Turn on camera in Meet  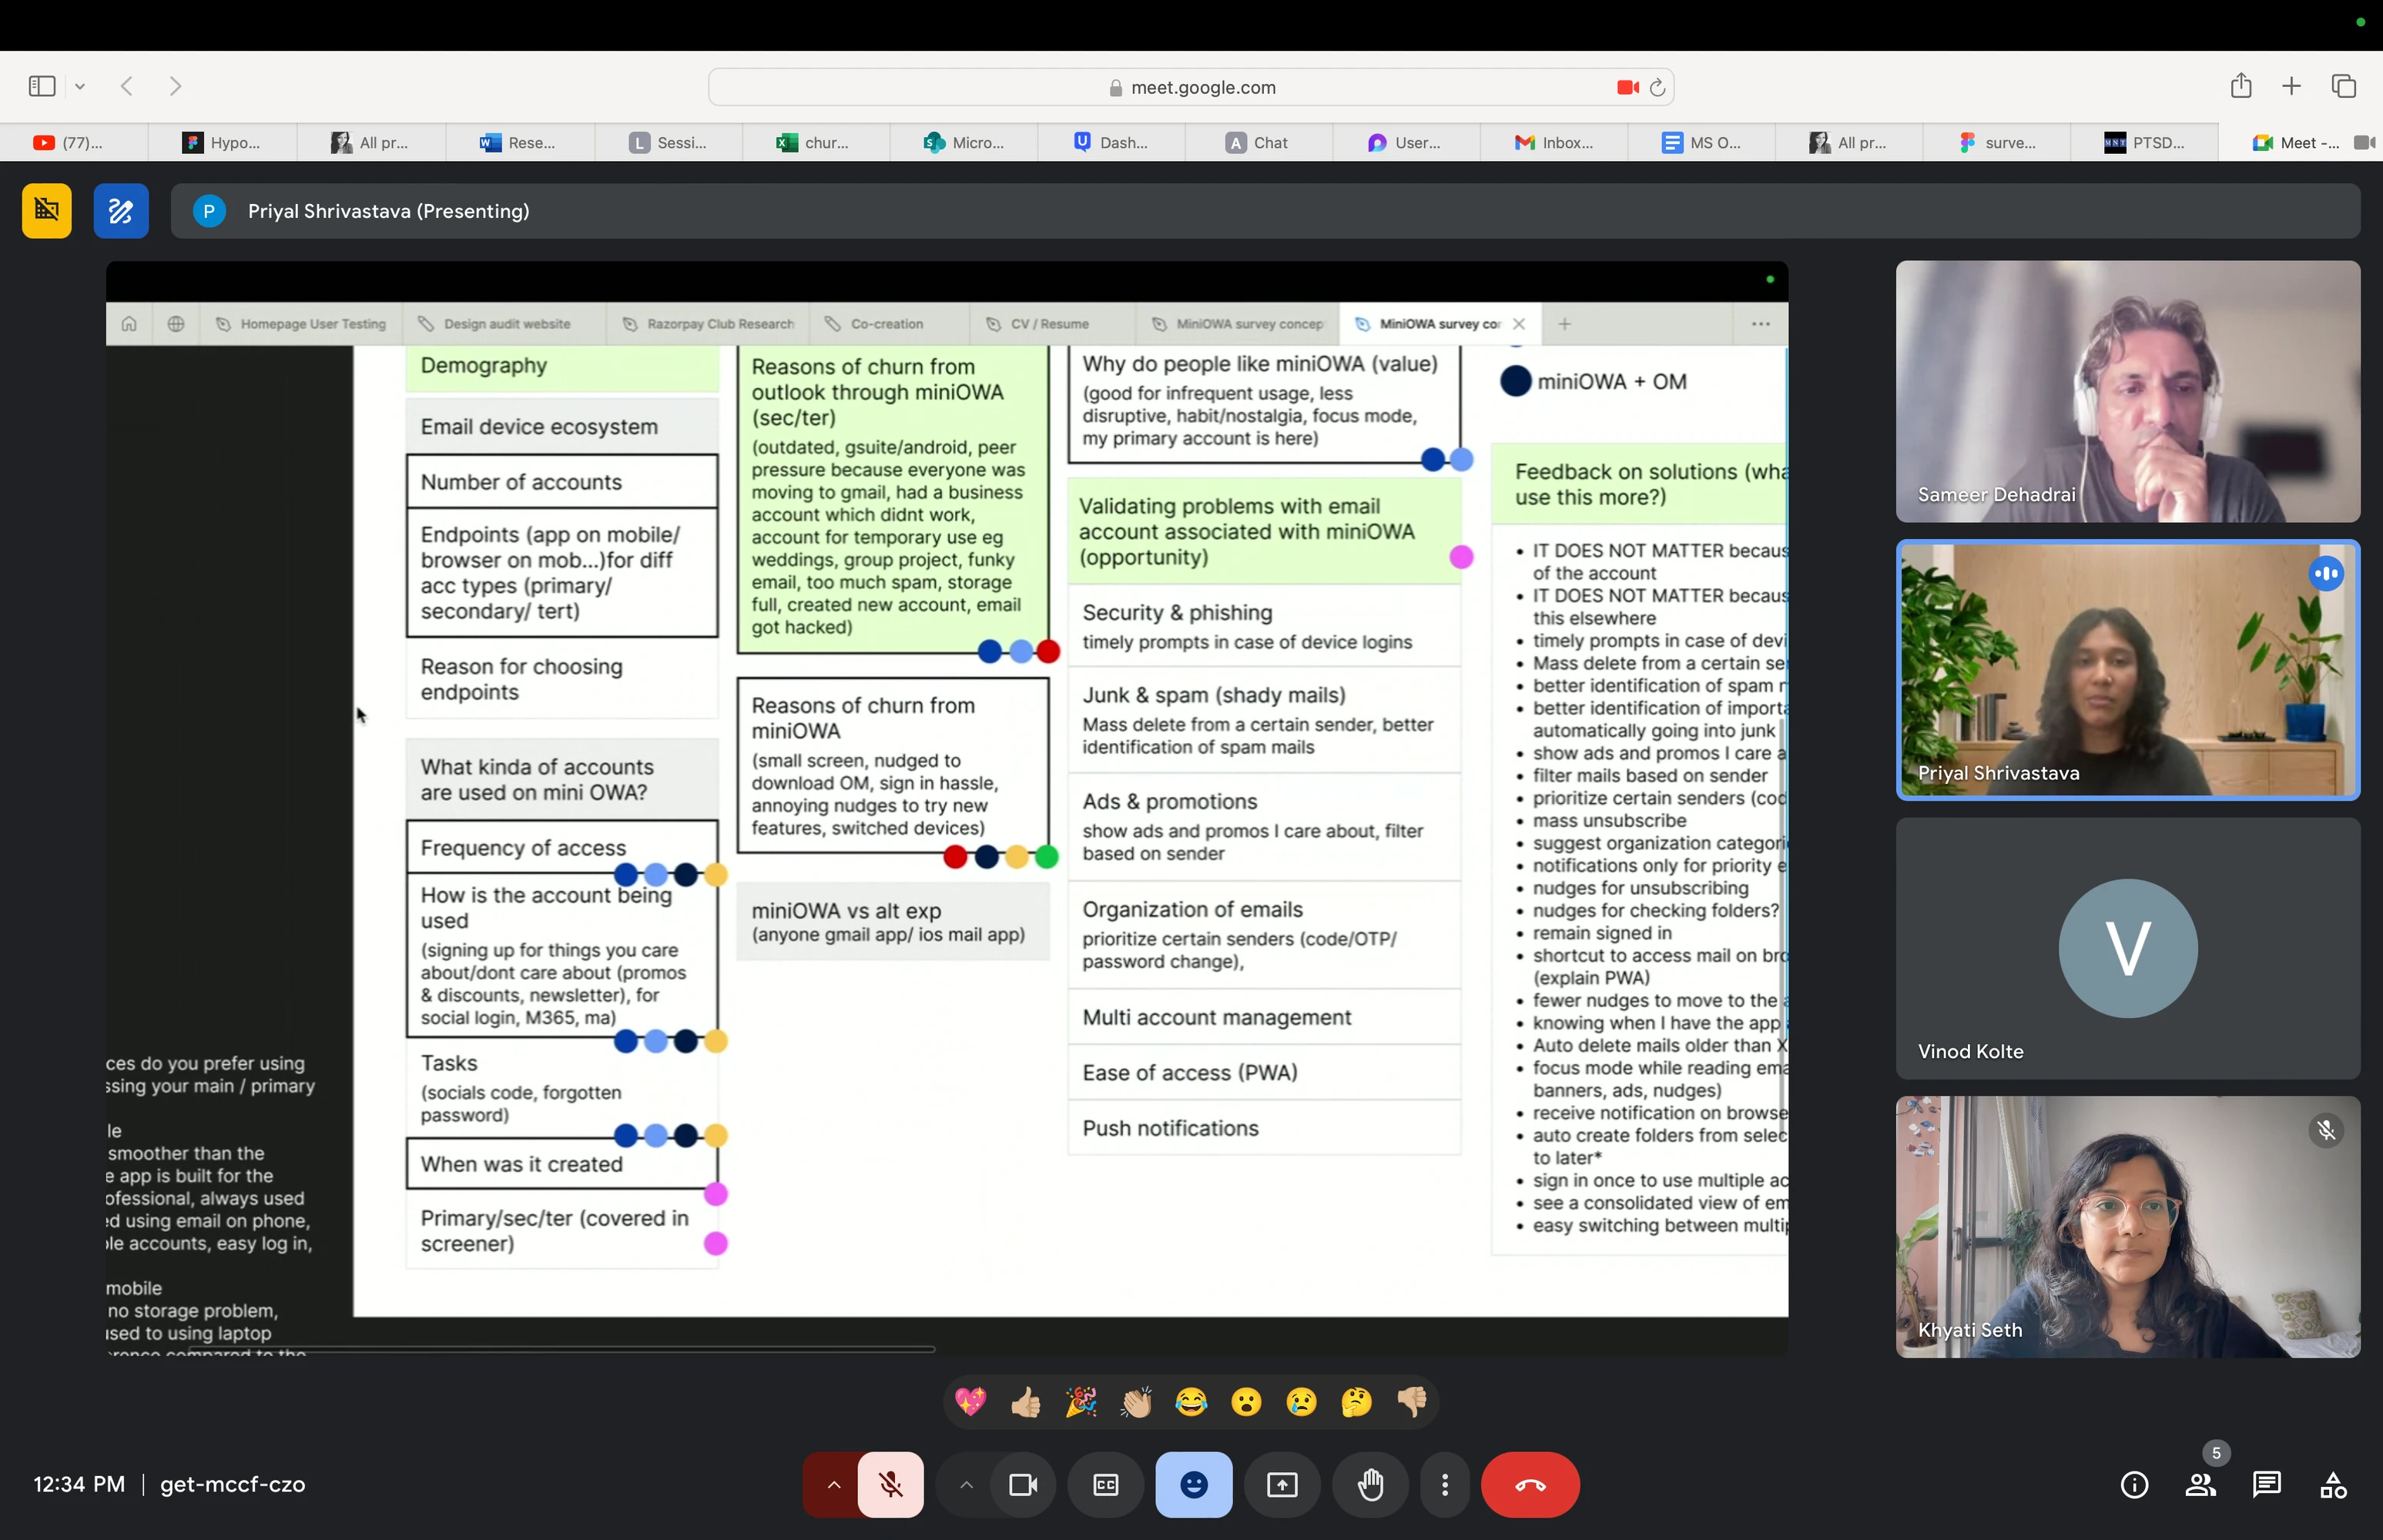pyautogui.click(x=1023, y=1484)
